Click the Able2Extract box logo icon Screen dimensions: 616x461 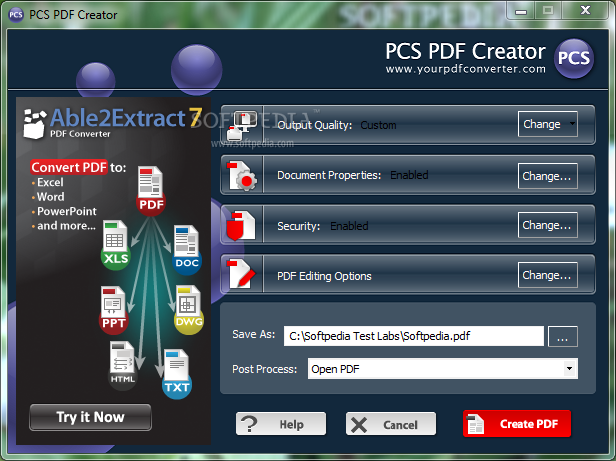pos(35,124)
